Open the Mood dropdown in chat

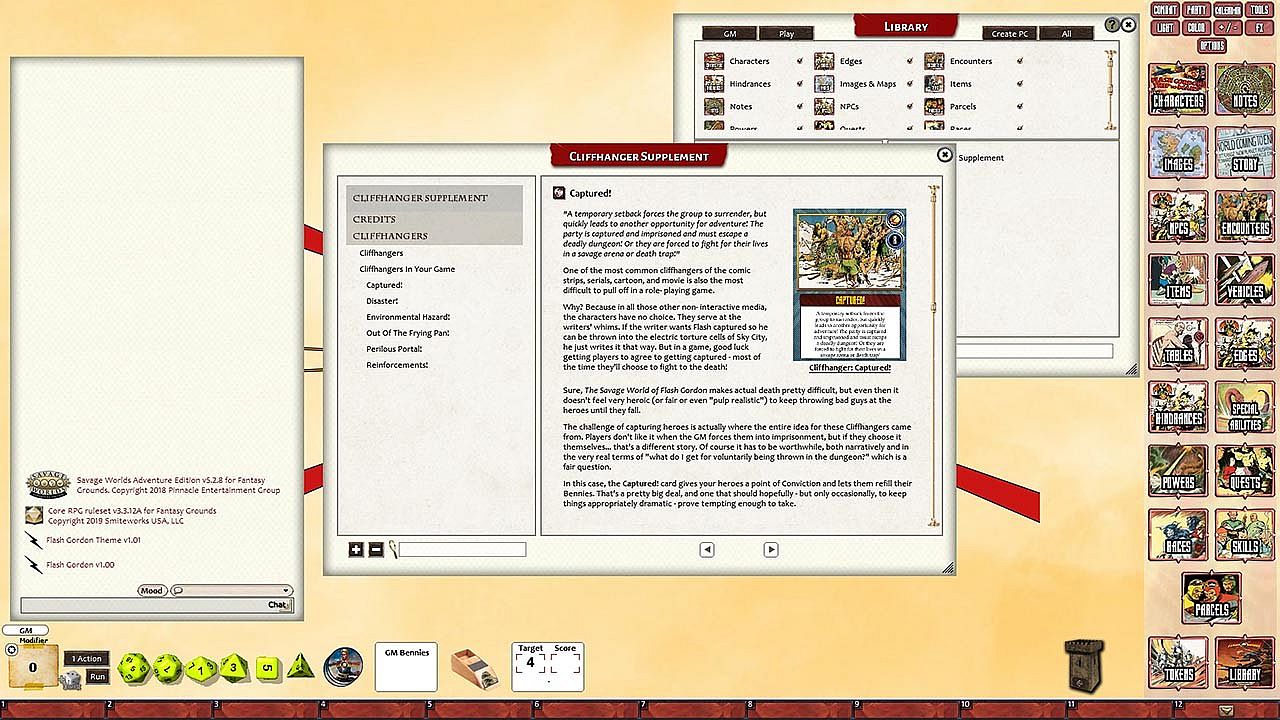(x=231, y=591)
